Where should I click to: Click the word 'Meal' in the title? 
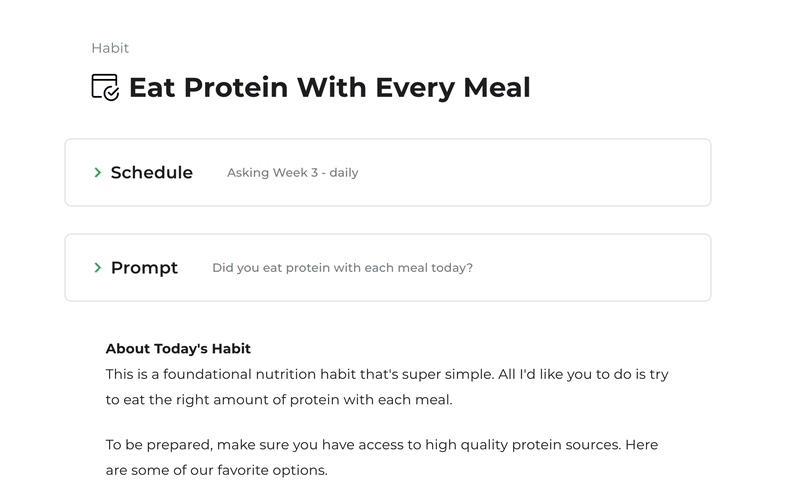(497, 88)
